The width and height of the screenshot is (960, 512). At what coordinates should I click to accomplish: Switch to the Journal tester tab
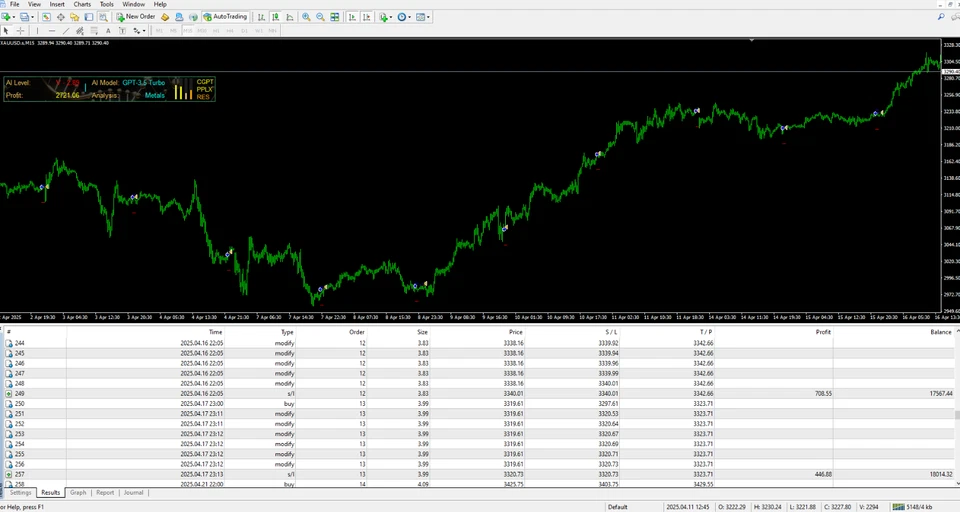click(133, 492)
